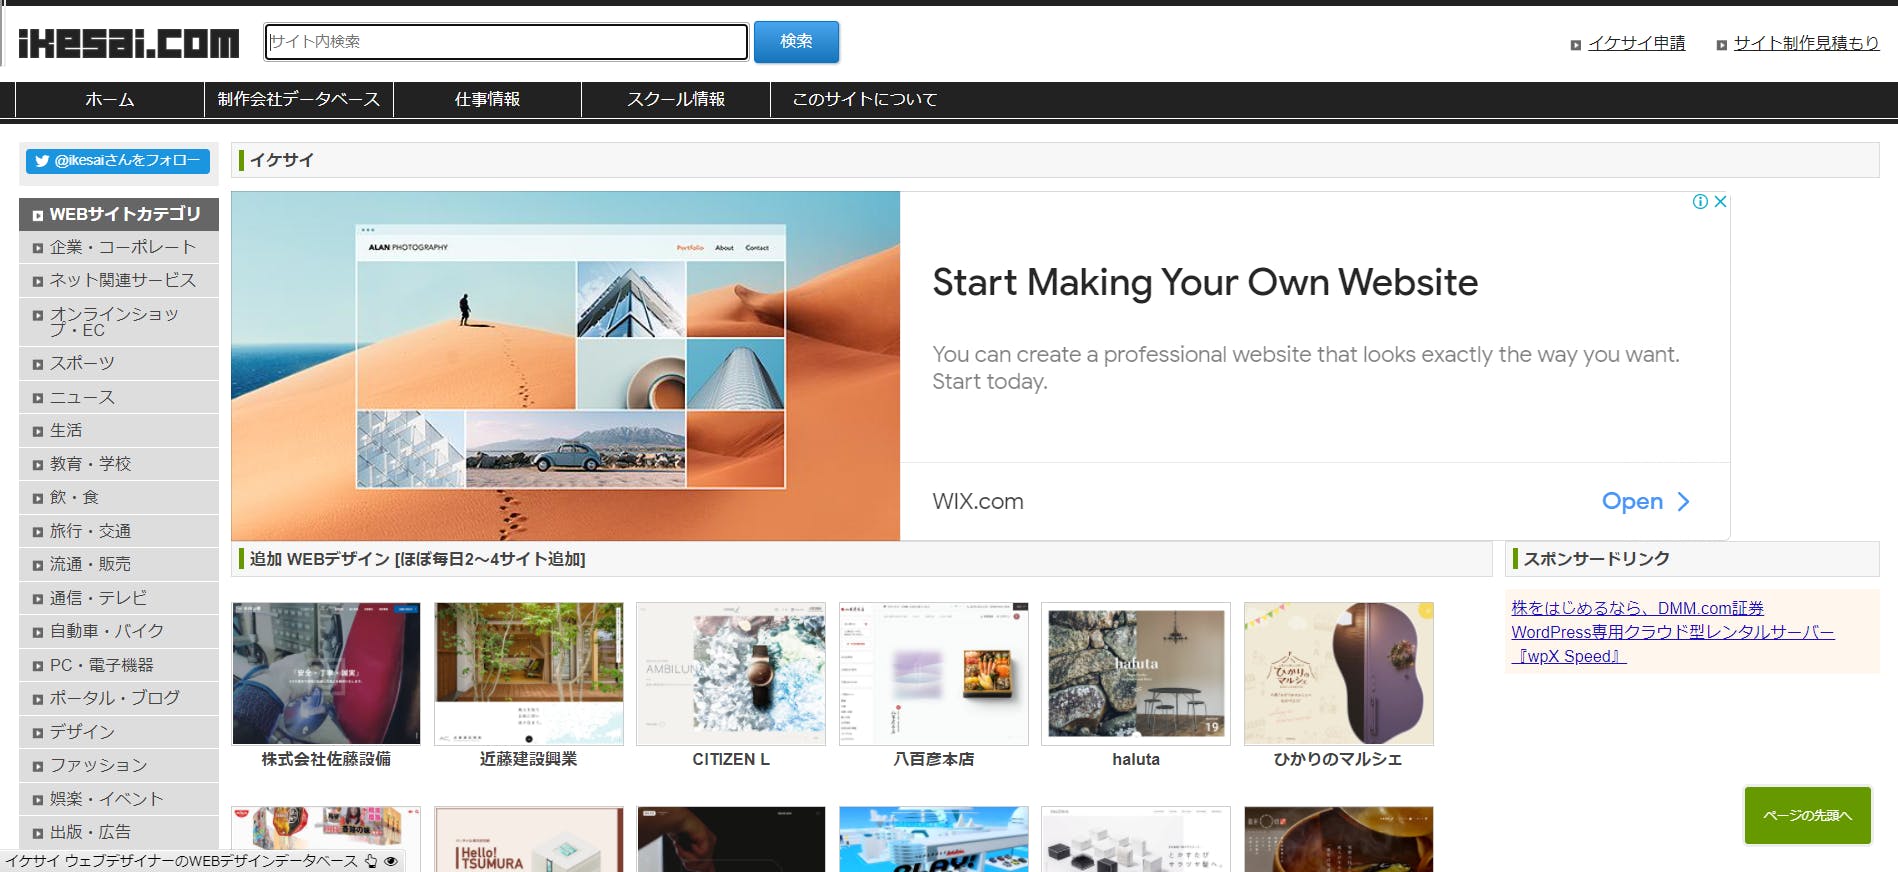This screenshot has width=1898, height=872.
Task: Click the eye icon in status bar
Action: (x=391, y=861)
